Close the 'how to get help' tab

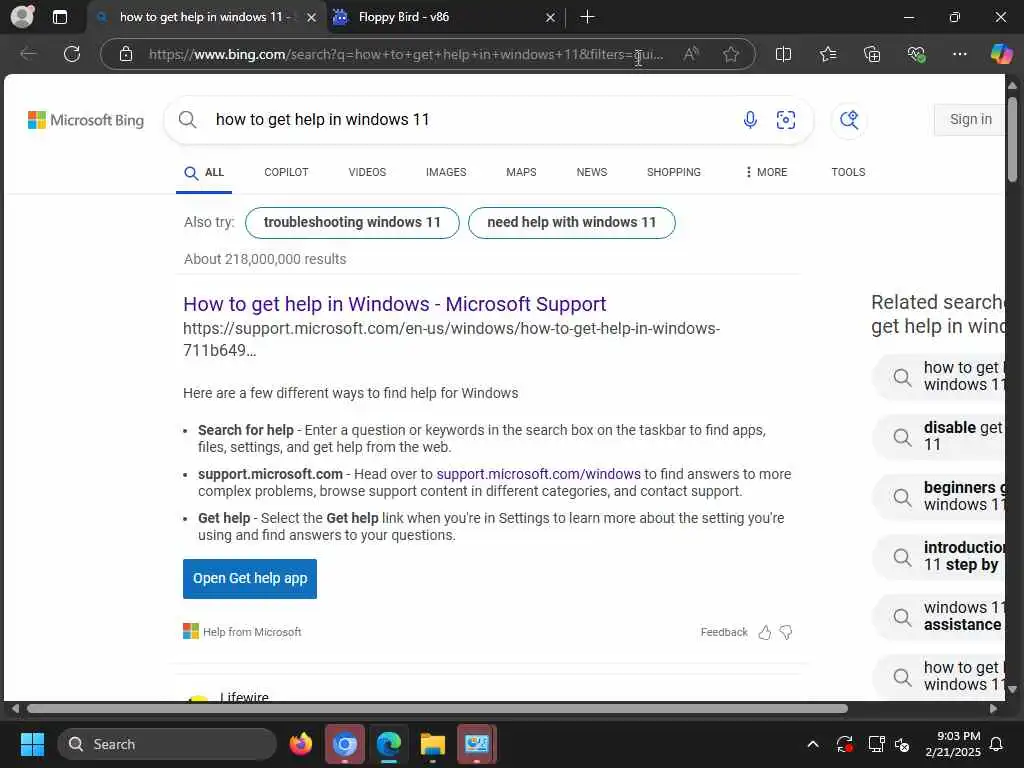pyautogui.click(x=312, y=18)
